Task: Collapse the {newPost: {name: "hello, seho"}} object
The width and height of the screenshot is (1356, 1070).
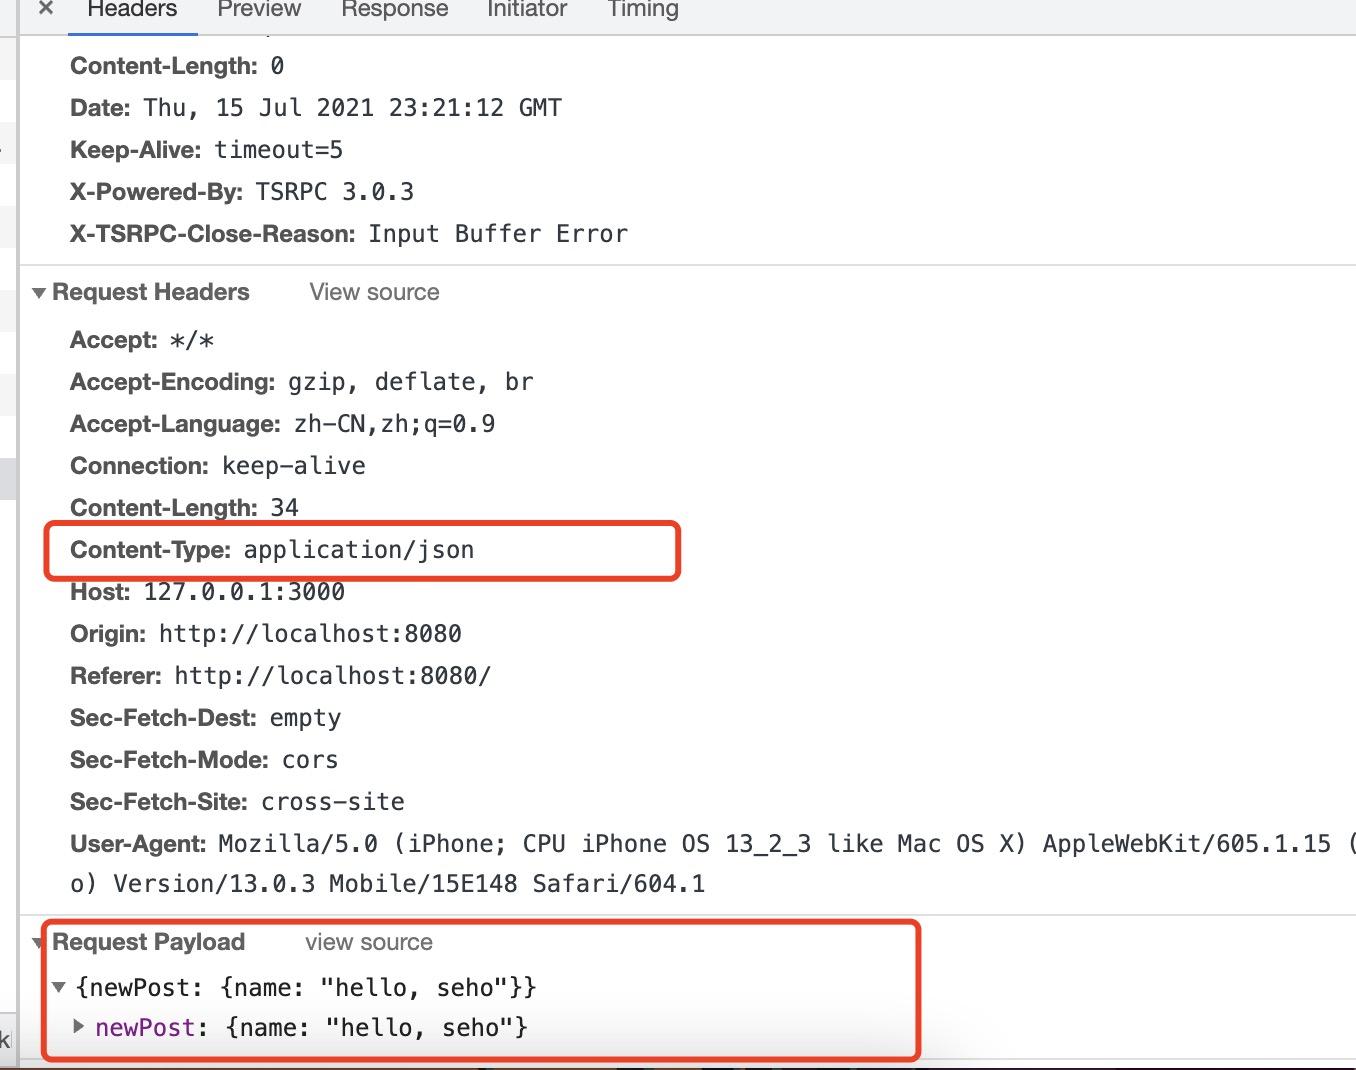Action: [x=60, y=987]
